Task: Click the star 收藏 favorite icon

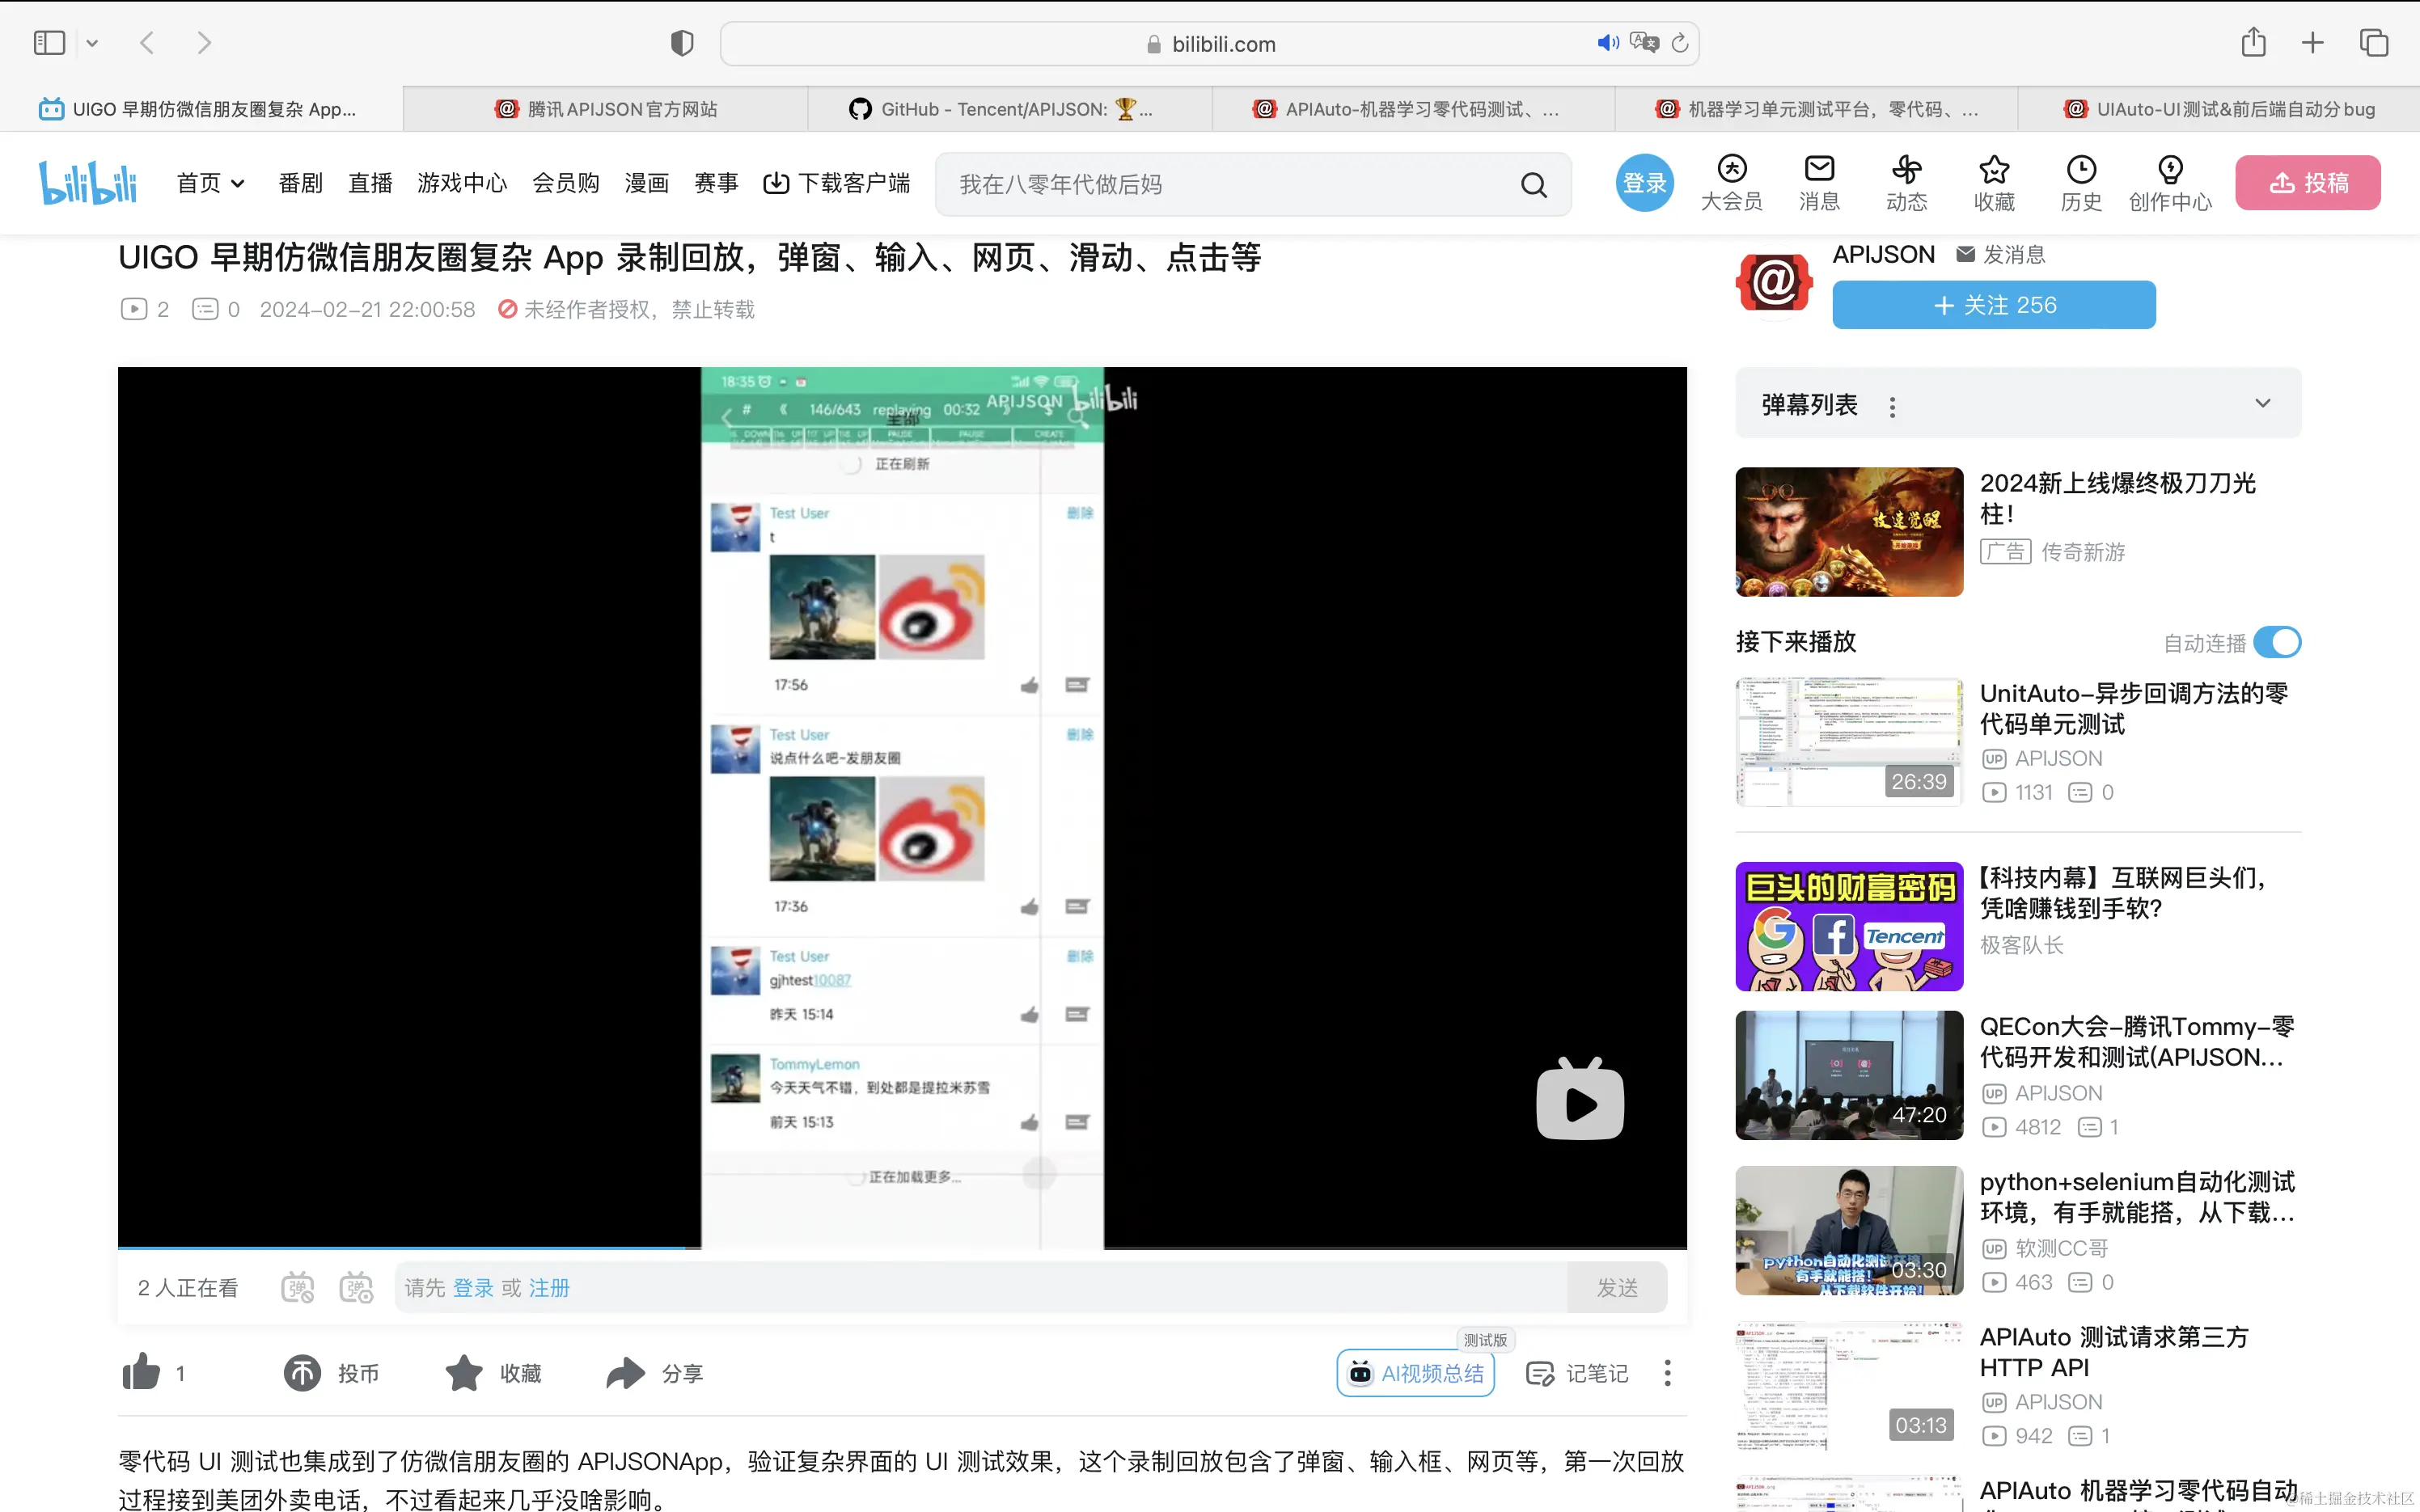Action: tap(464, 1373)
